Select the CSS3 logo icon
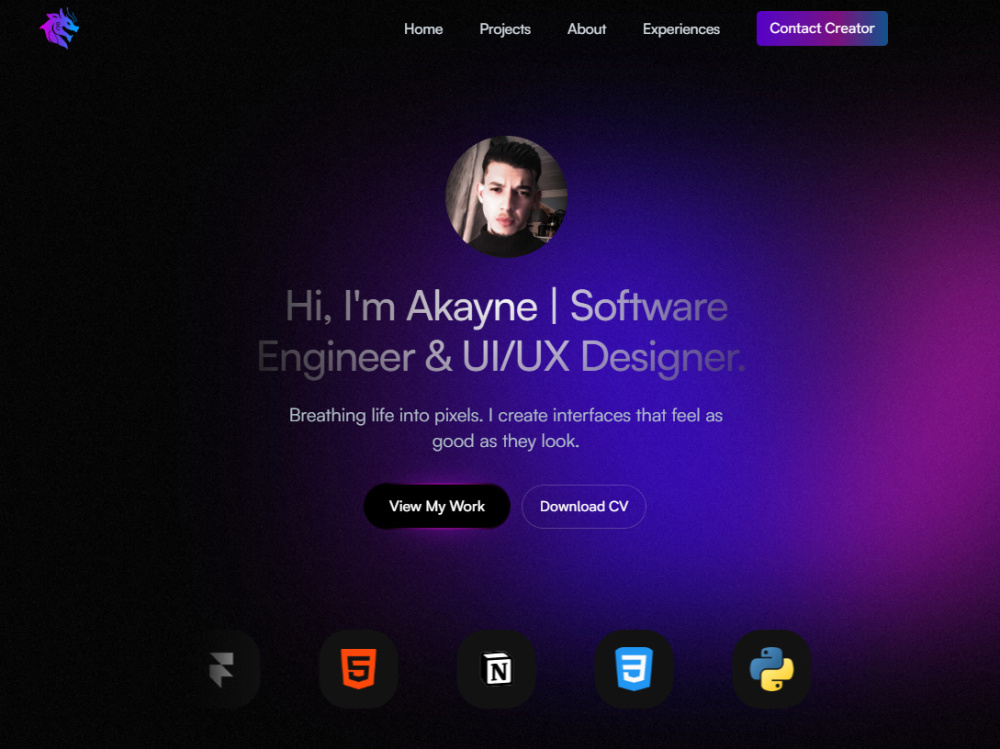This screenshot has width=1000, height=749. point(634,669)
